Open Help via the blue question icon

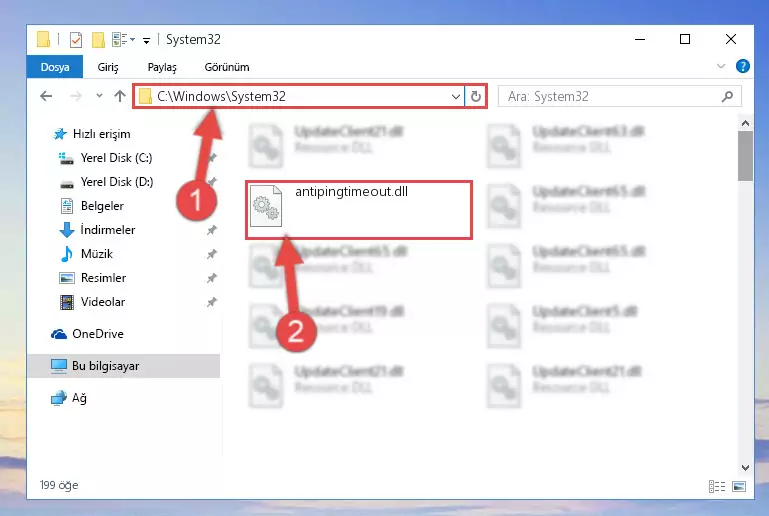click(743, 66)
